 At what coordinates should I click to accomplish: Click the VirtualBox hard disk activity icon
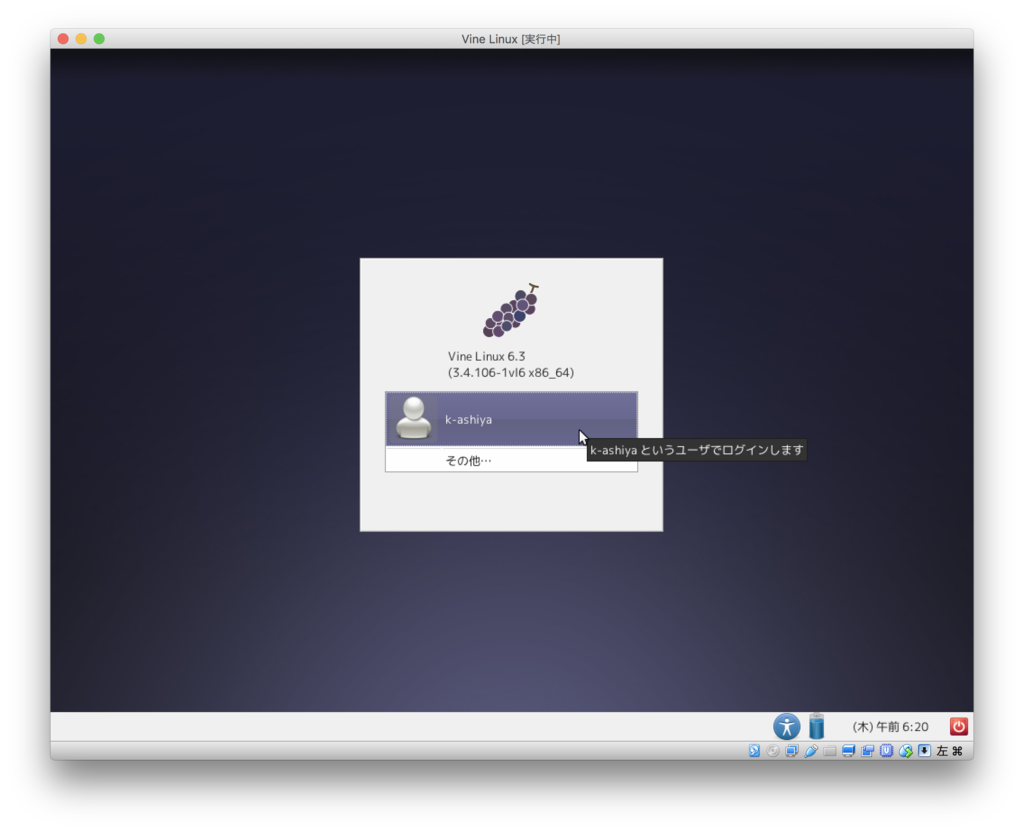(x=754, y=751)
